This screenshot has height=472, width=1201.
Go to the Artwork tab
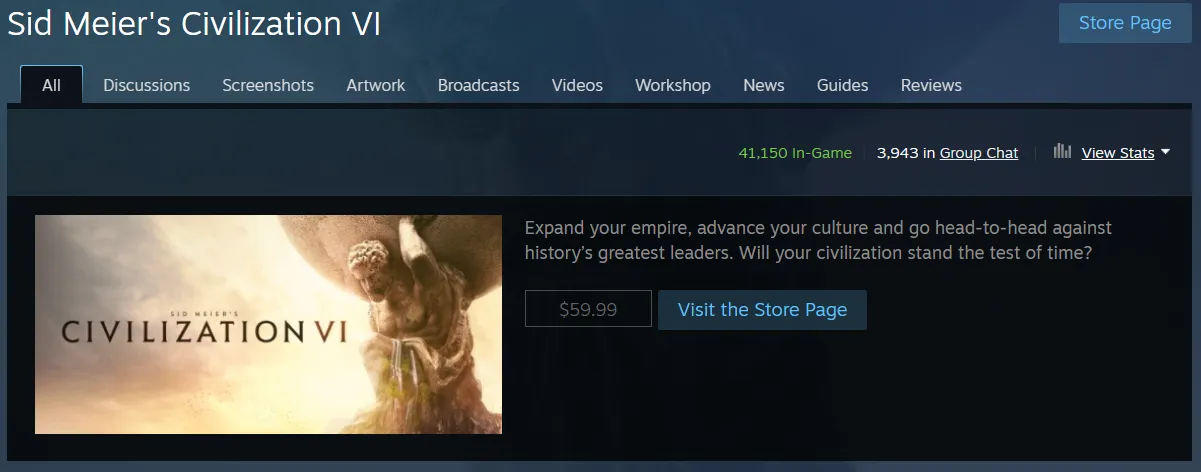tap(376, 85)
